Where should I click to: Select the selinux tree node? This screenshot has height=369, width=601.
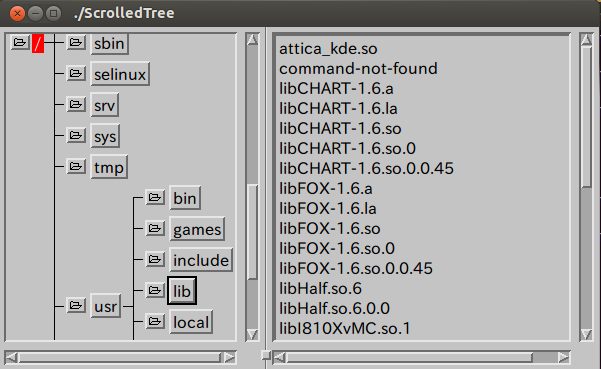point(120,74)
